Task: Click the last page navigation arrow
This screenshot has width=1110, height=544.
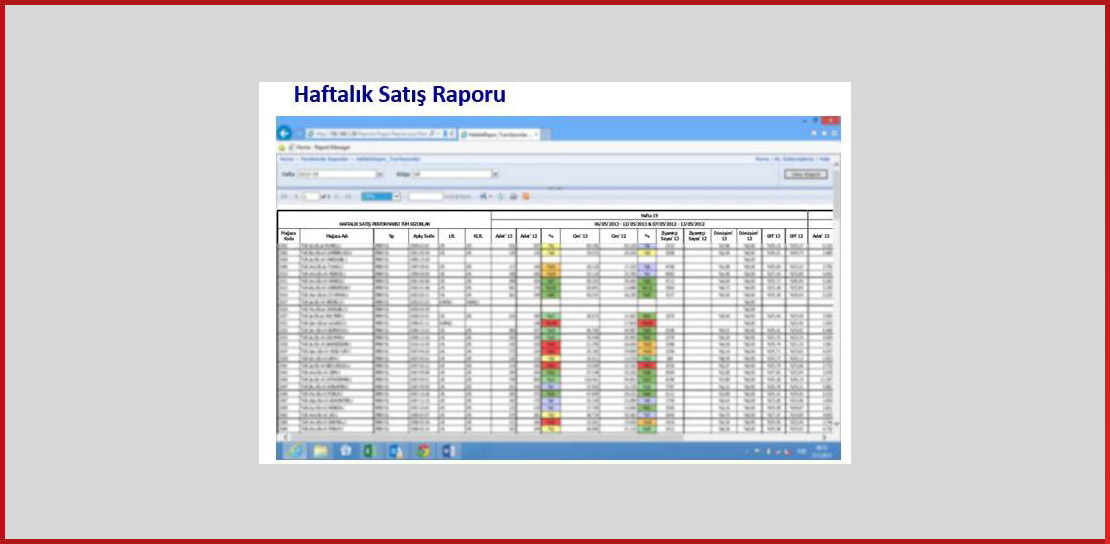Action: point(348,197)
